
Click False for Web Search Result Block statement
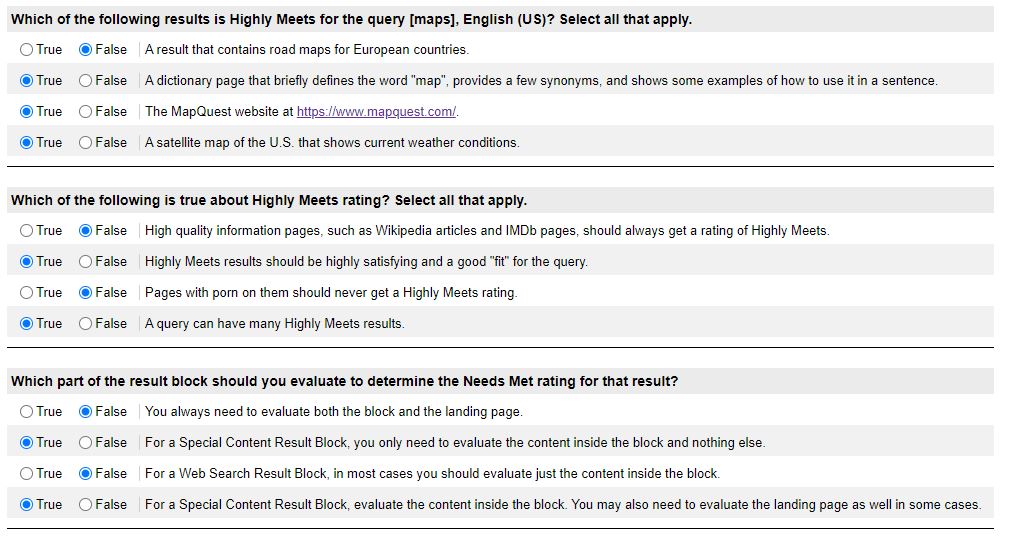[x=86, y=473]
